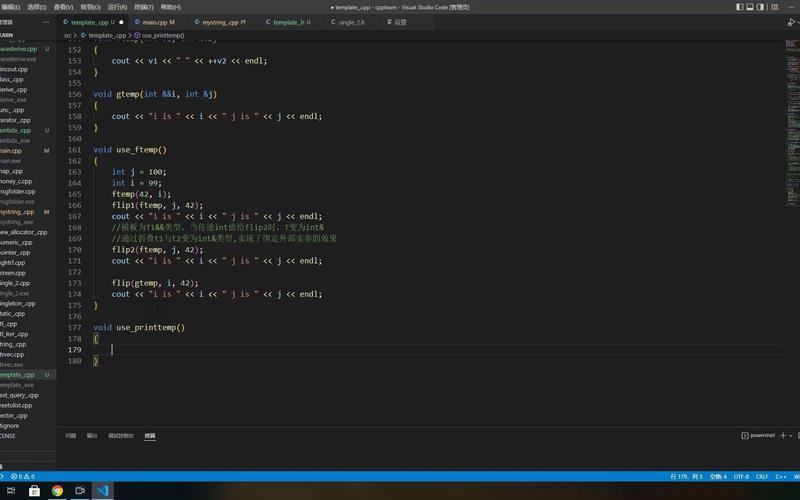The image size is (800, 500).
Task: Click the 'void use_ftemp()' function name
Action: click(x=141, y=150)
